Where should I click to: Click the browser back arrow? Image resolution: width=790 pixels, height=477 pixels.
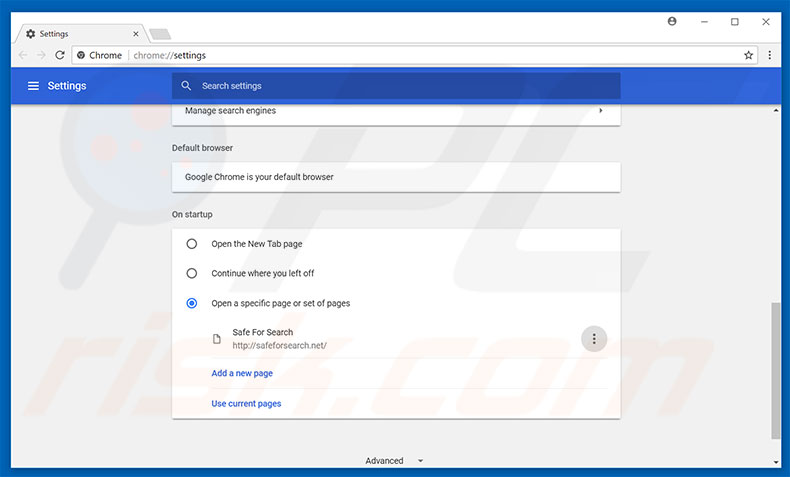pos(23,55)
